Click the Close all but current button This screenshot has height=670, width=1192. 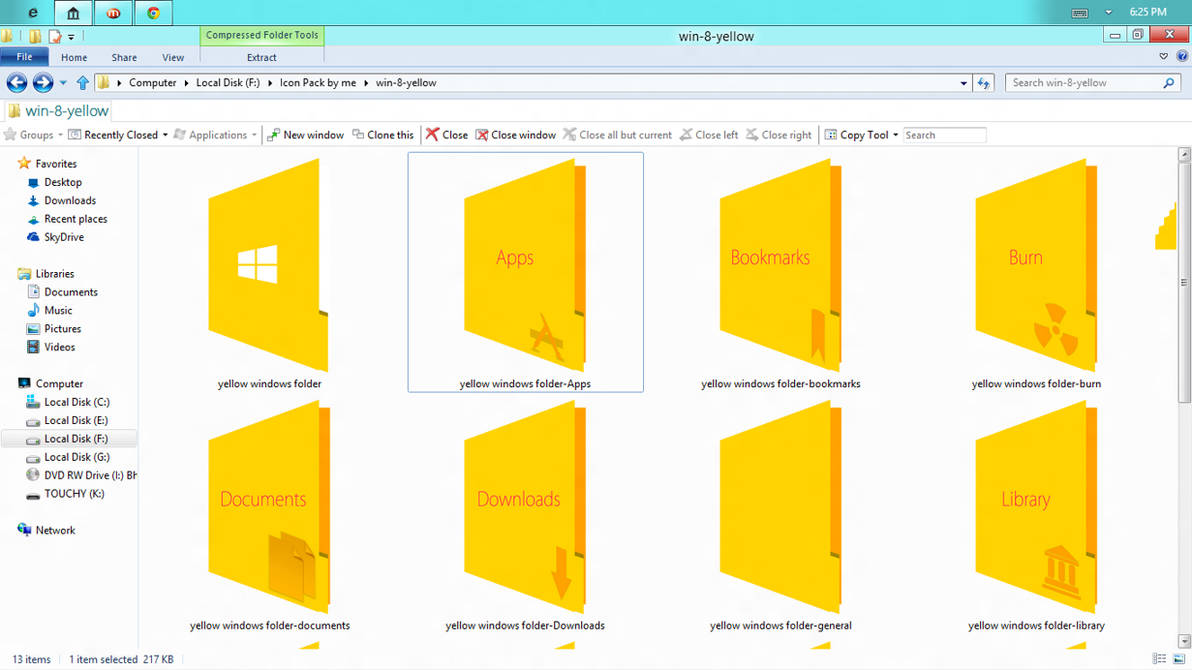(617, 134)
